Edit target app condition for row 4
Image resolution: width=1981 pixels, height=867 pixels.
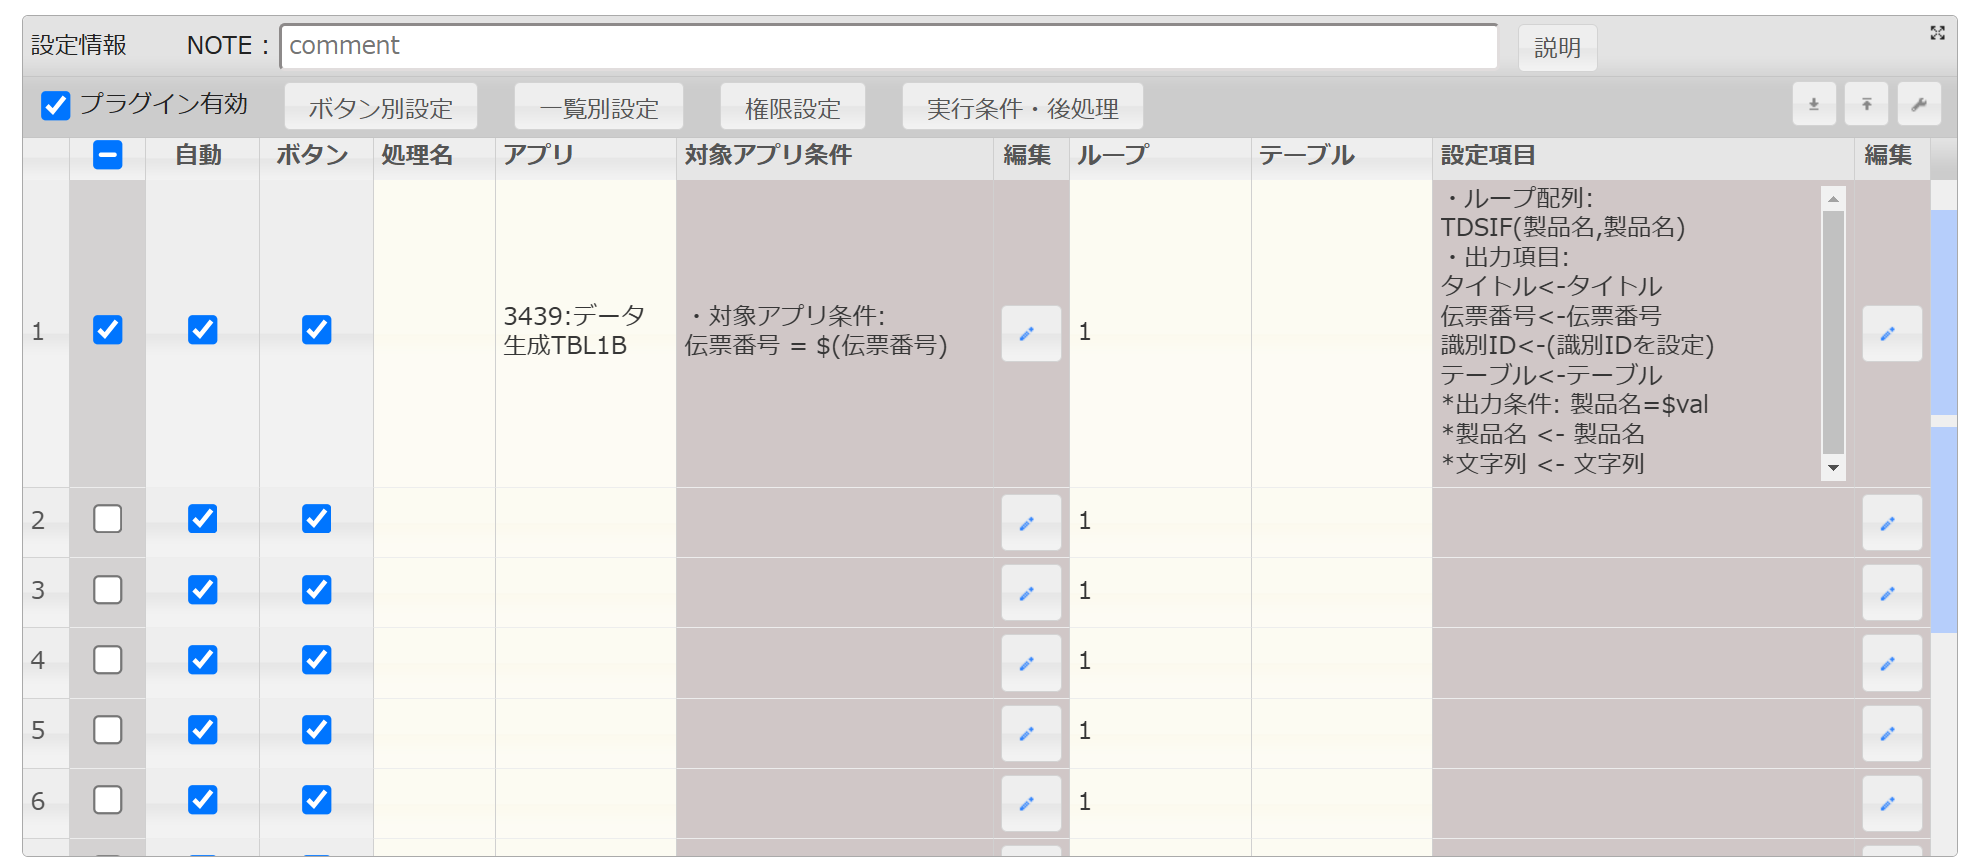point(1031,663)
